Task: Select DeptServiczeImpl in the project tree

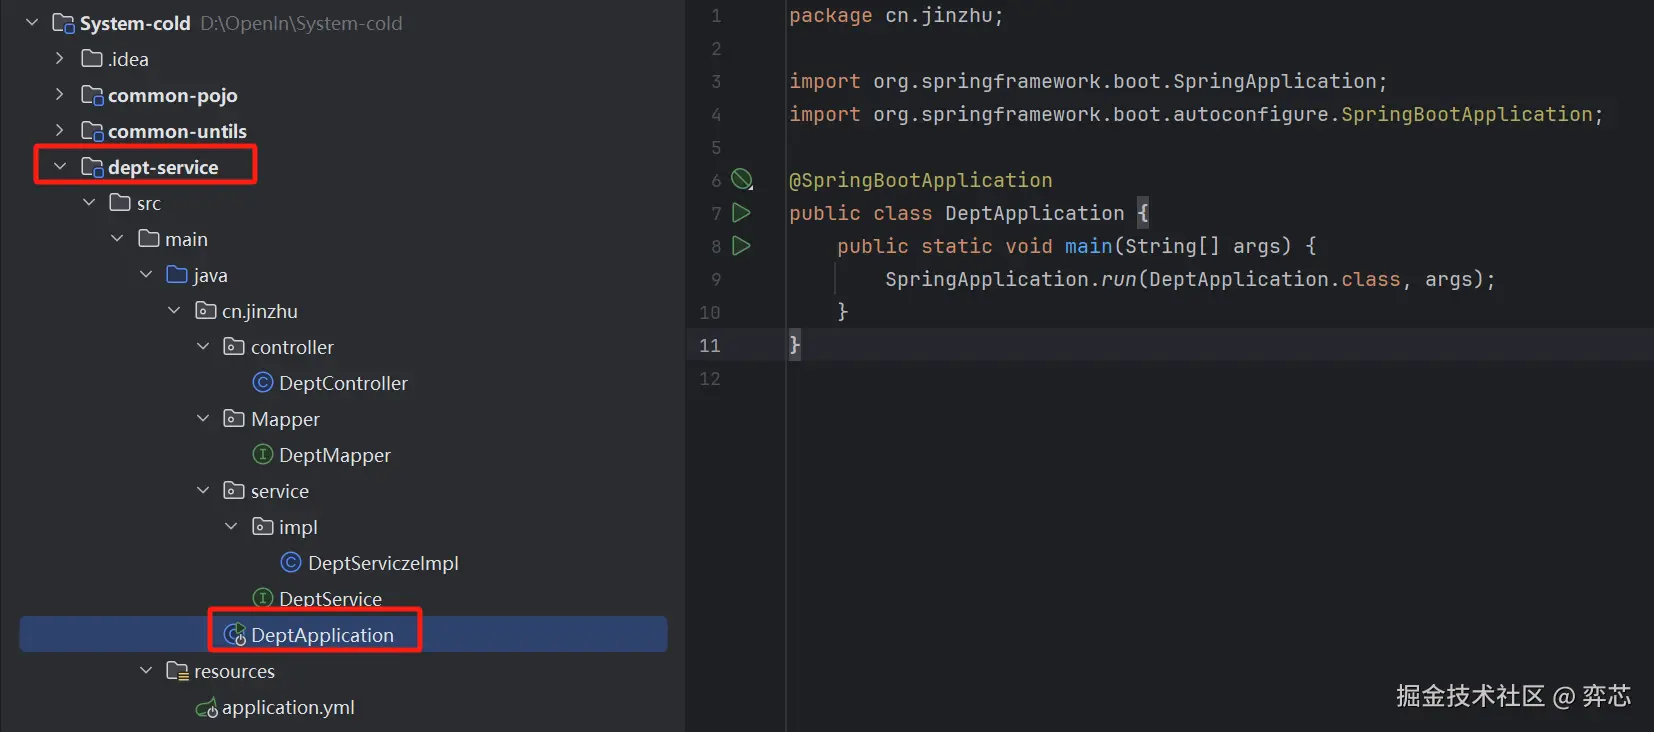Action: tap(383, 563)
